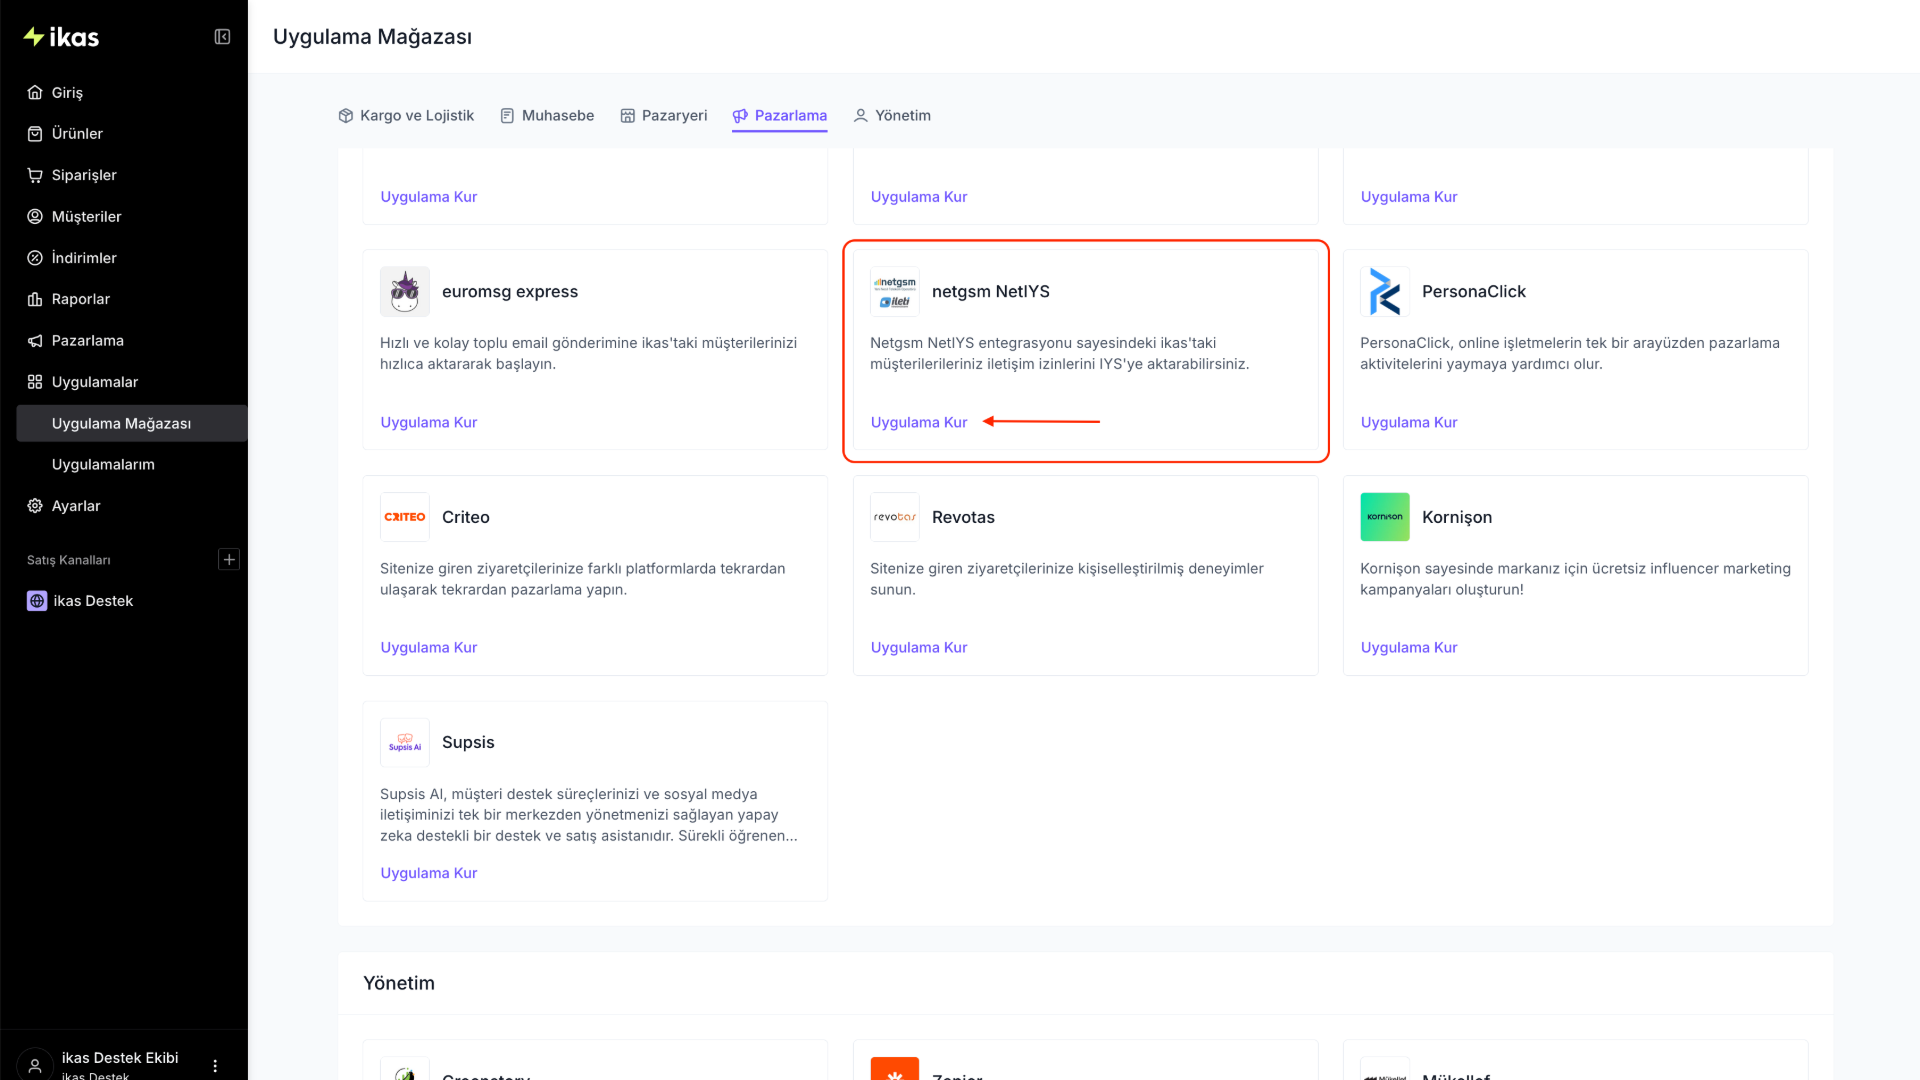Click the user avatar icon at bottom left
The width and height of the screenshot is (1920, 1080).
pyautogui.click(x=35, y=1065)
